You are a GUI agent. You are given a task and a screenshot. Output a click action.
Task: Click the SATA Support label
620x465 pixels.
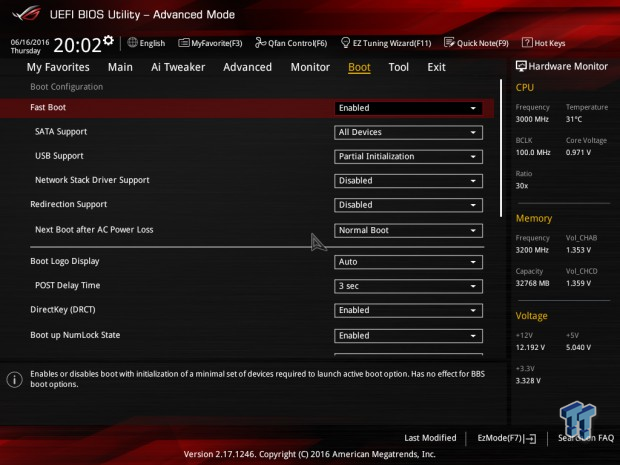tap(61, 132)
